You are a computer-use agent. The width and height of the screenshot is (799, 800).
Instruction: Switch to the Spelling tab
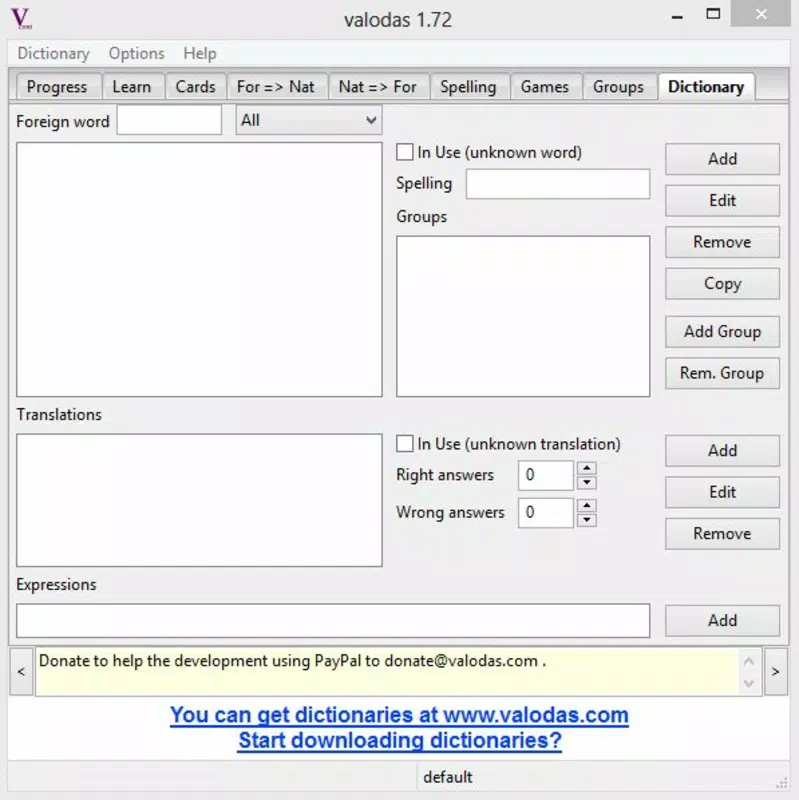(468, 87)
